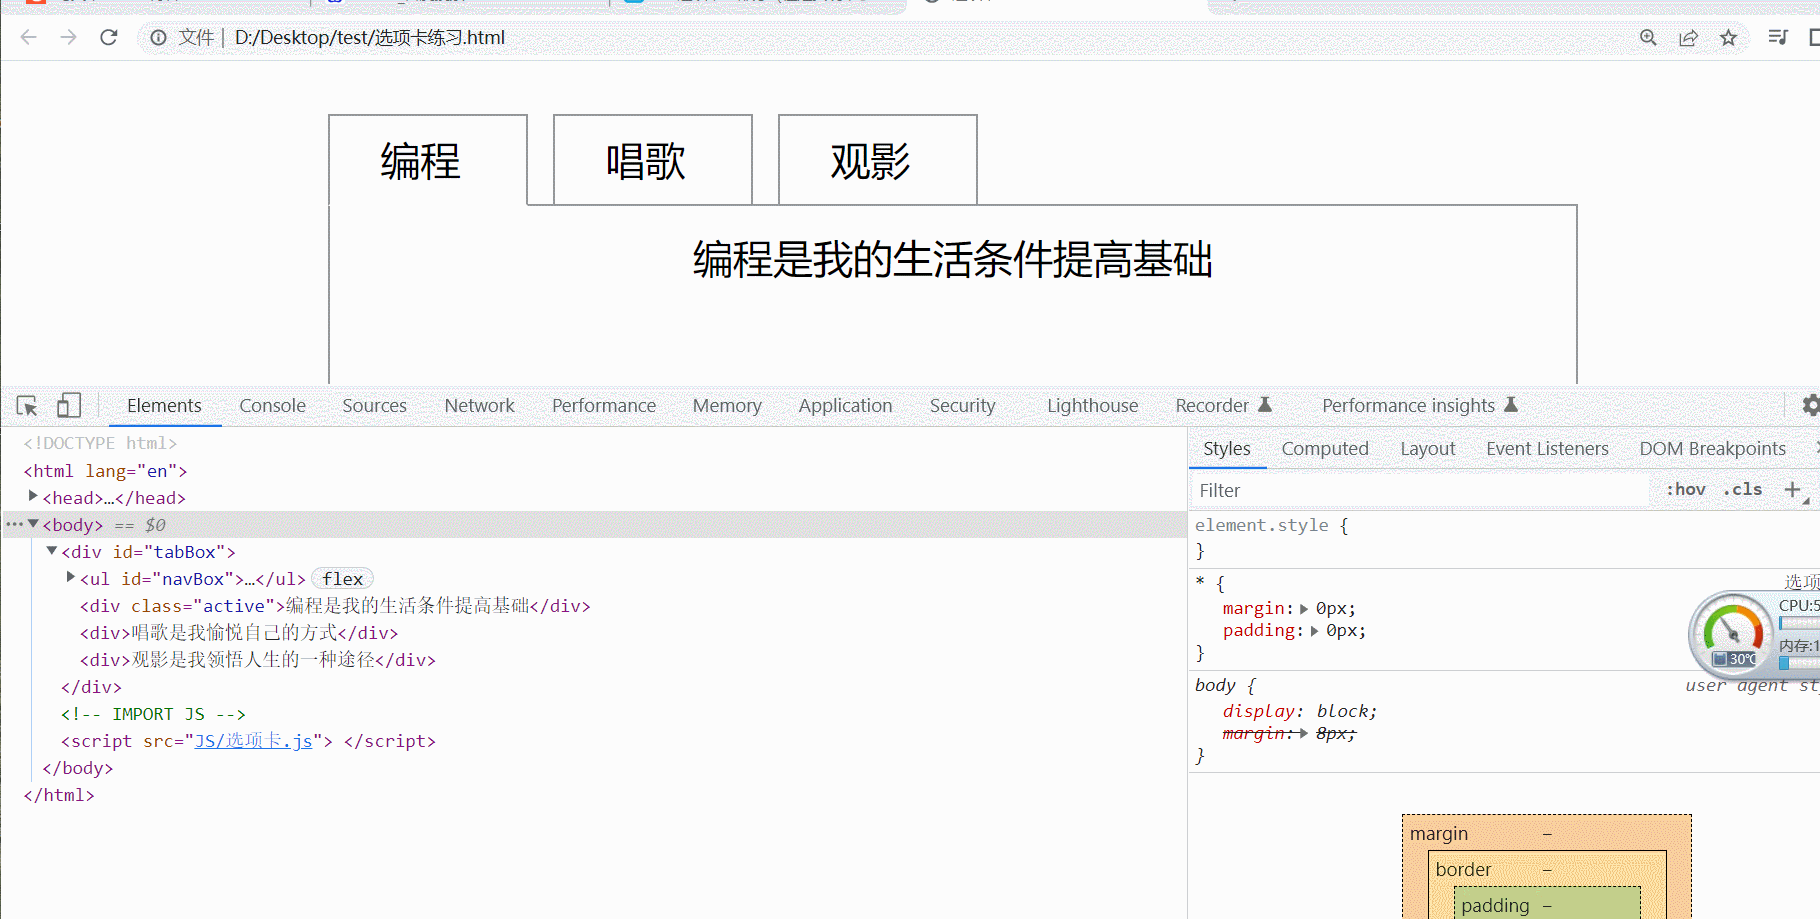Open the Performance tab

point(604,406)
